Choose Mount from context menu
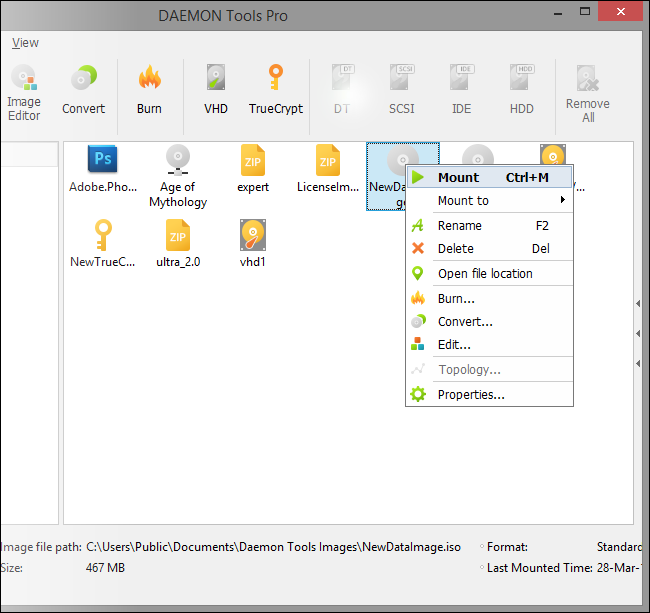The image size is (650, 613). coord(490,177)
